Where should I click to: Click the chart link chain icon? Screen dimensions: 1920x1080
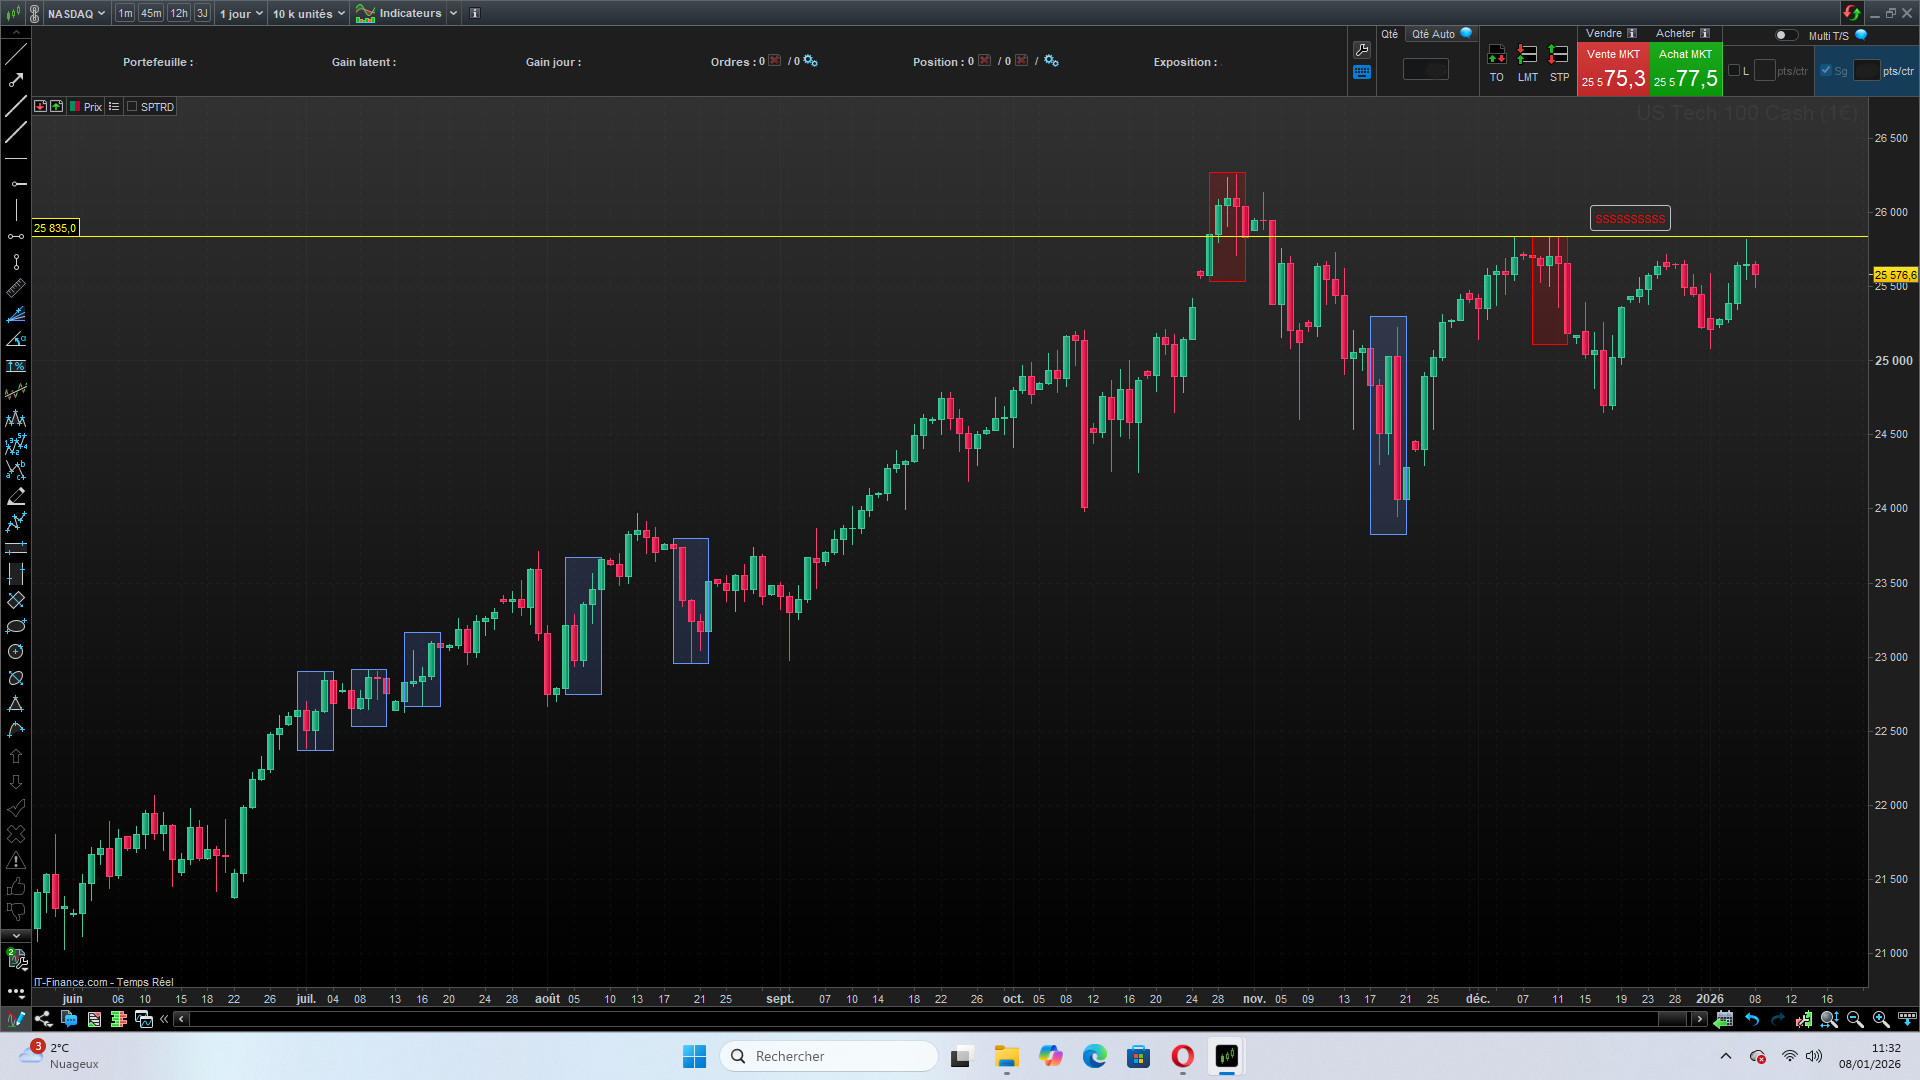click(x=35, y=14)
